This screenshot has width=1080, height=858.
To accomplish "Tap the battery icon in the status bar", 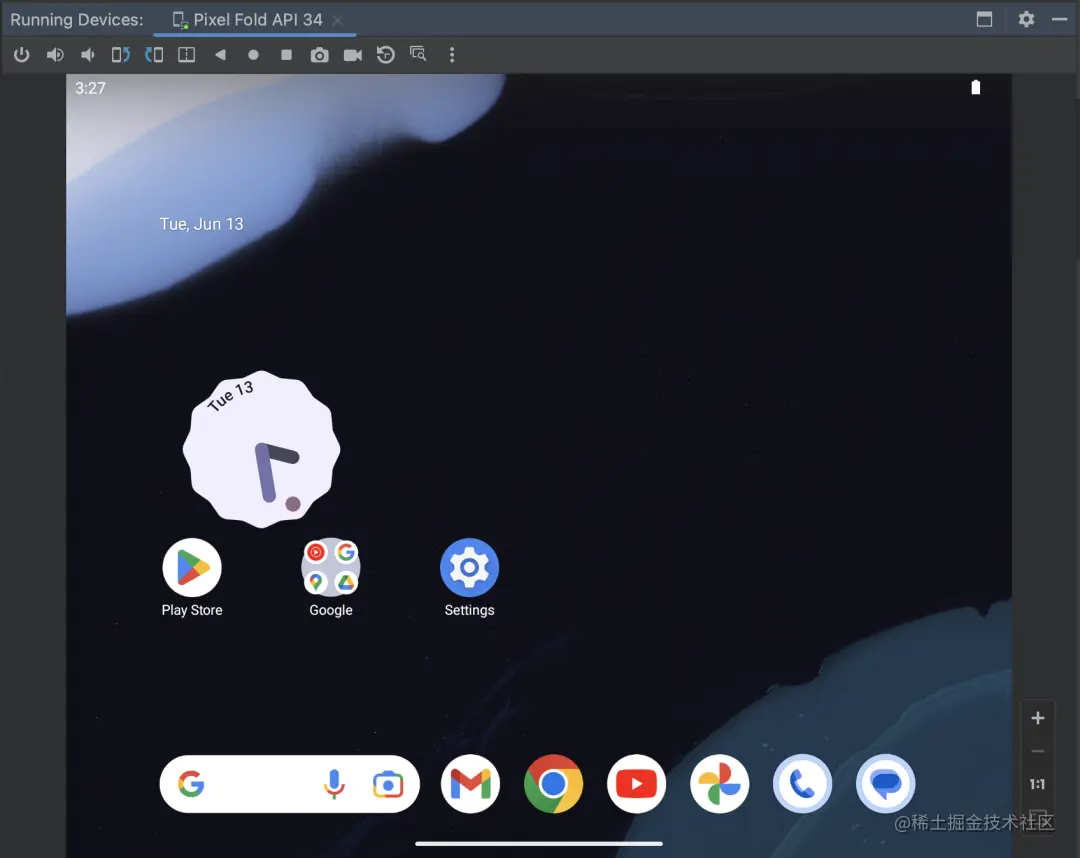I will tap(975, 87).
